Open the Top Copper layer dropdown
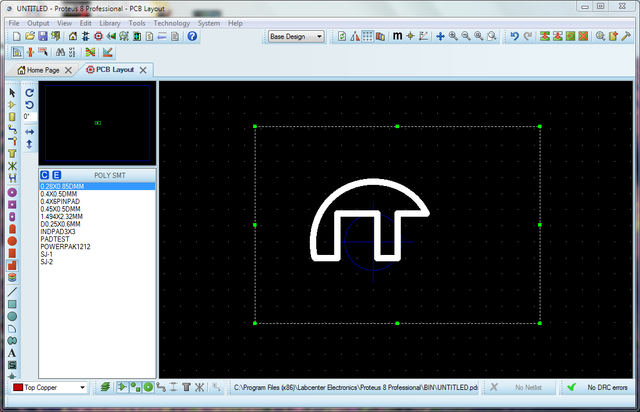The image size is (640, 412). (x=49, y=388)
